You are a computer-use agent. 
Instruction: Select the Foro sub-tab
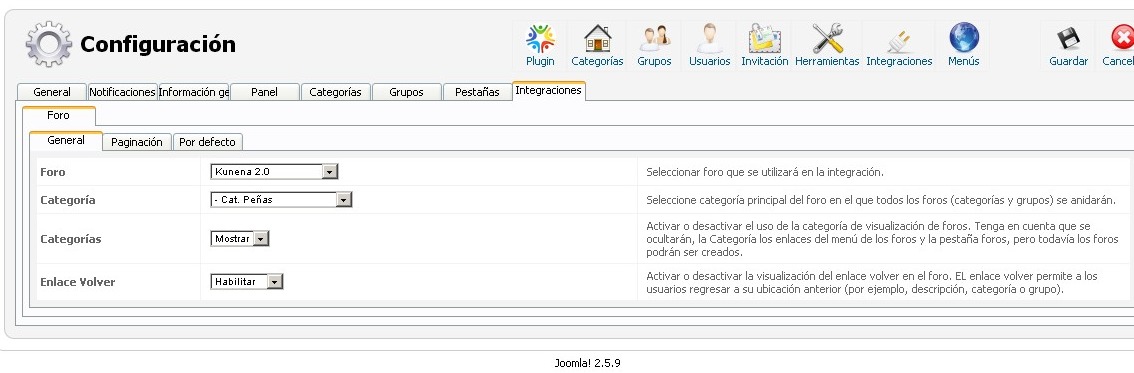(59, 116)
